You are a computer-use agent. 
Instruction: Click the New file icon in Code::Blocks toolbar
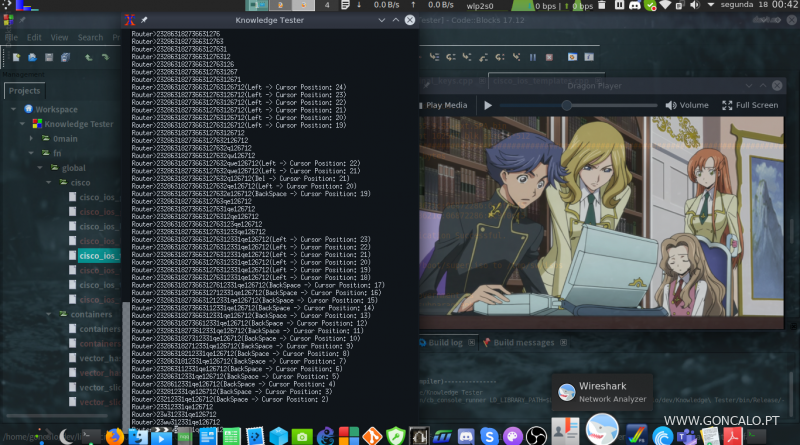coord(16,57)
